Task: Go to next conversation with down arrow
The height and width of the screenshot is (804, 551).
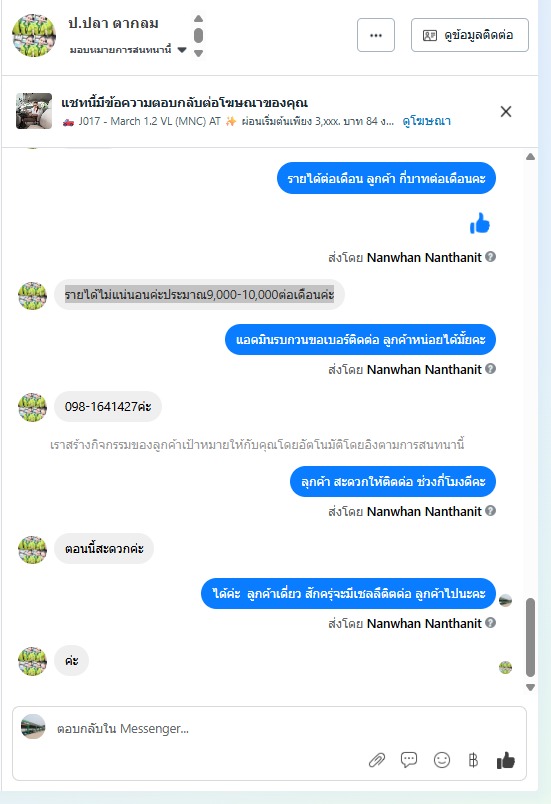Action: (199, 53)
